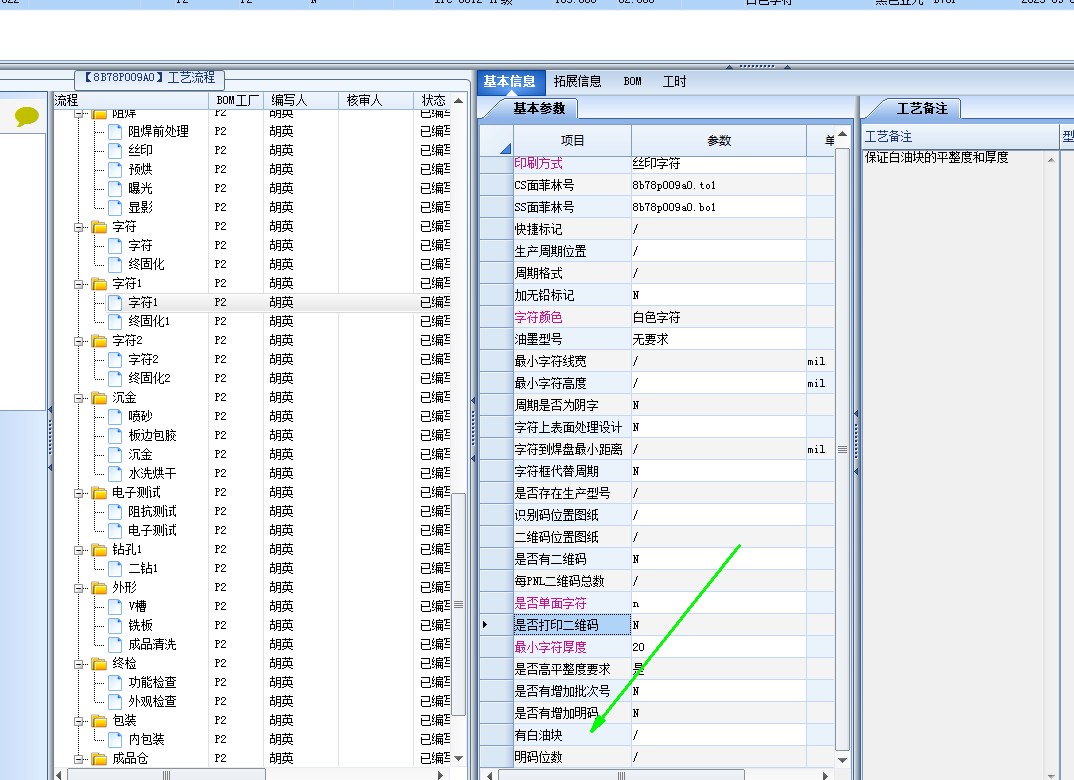Click the 外形 folder icon
This screenshot has height=780, width=1074.
click(x=99, y=588)
